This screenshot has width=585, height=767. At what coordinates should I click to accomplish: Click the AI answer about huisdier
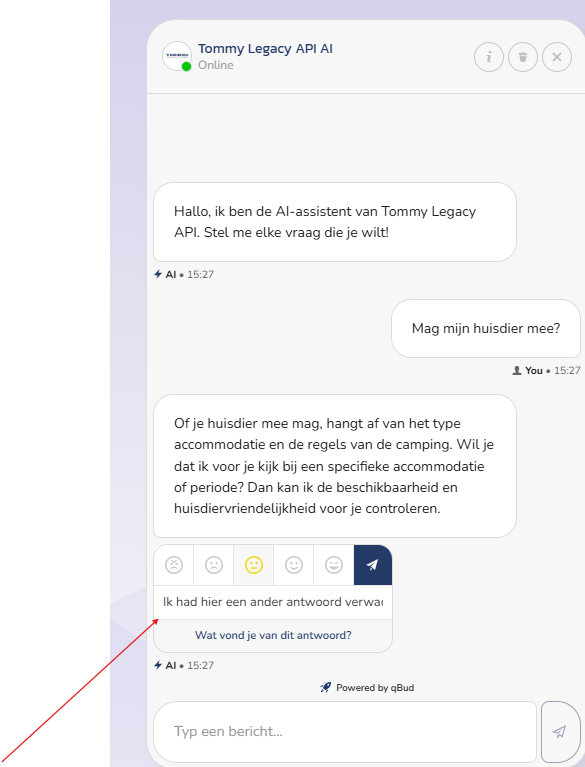click(335, 466)
